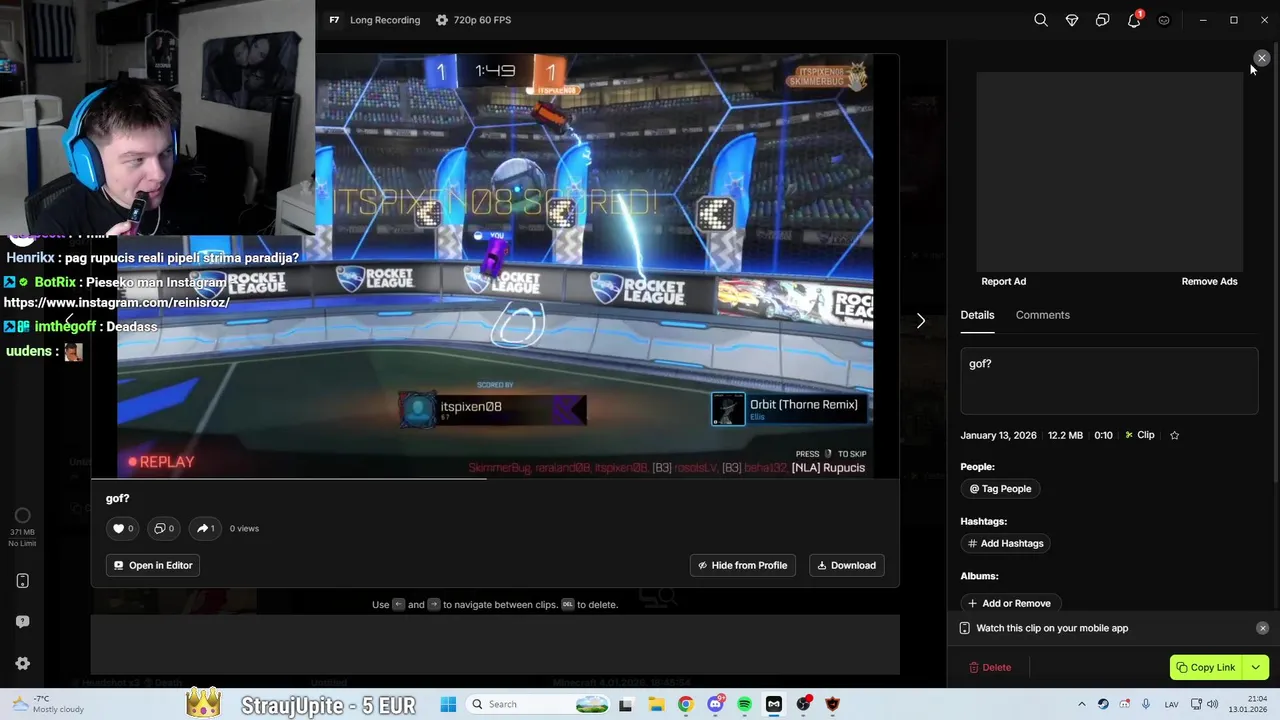Open the search icon in Medal's top bar
This screenshot has height=720, width=1280.
[x=1041, y=20]
